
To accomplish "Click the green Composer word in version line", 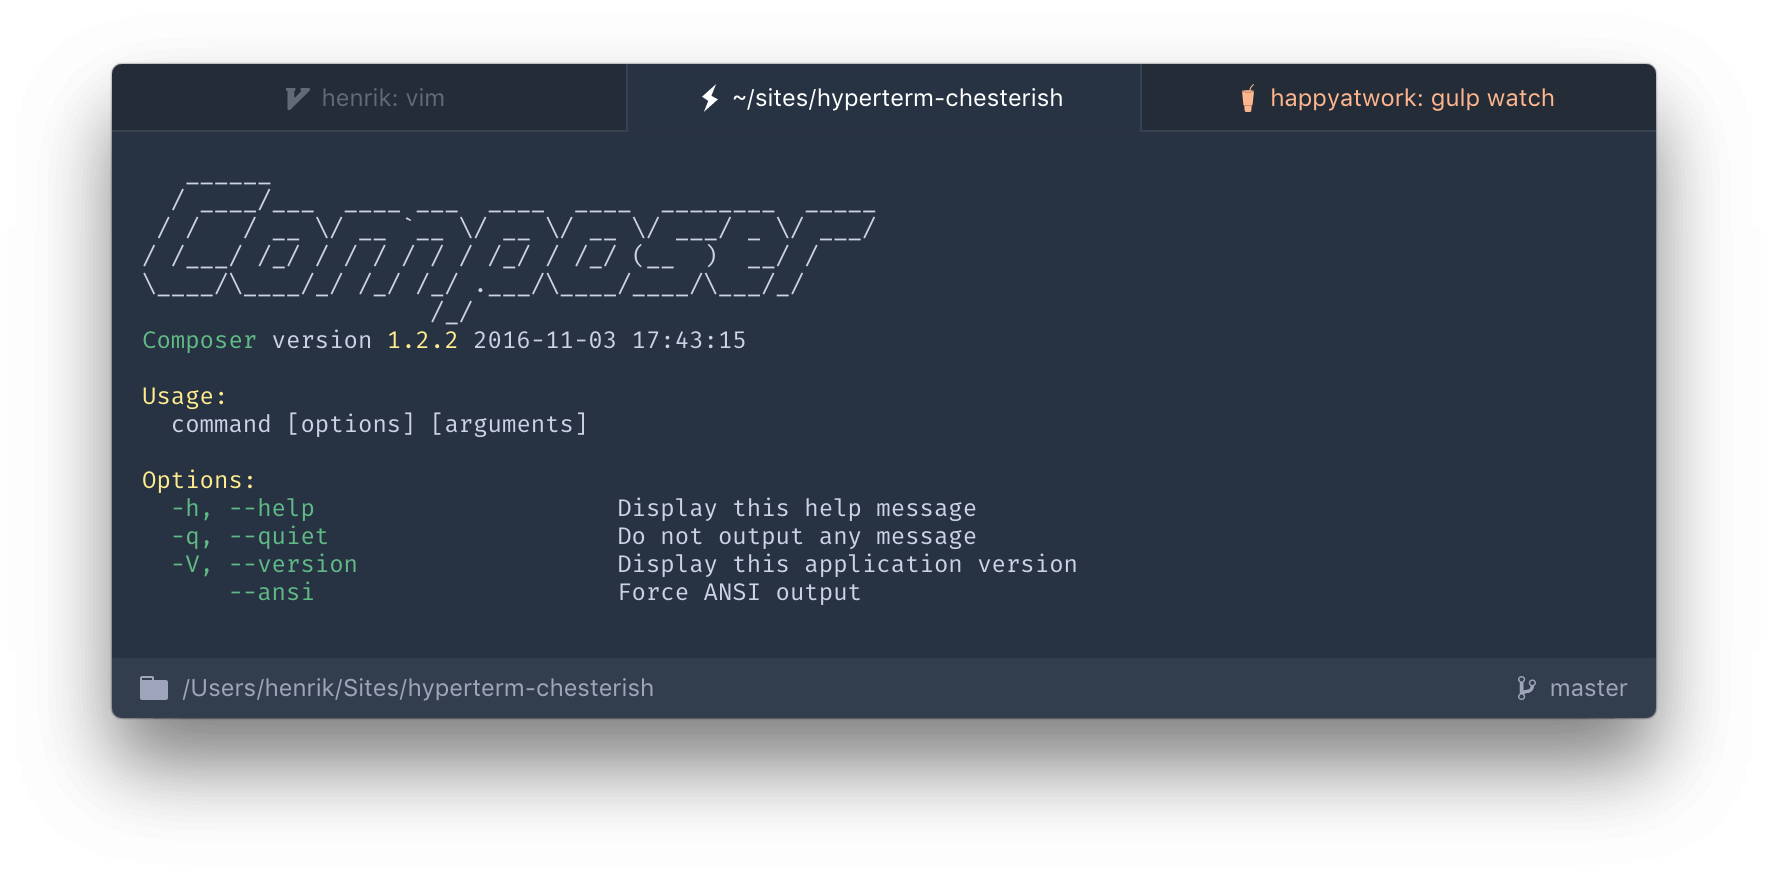I will [x=199, y=341].
